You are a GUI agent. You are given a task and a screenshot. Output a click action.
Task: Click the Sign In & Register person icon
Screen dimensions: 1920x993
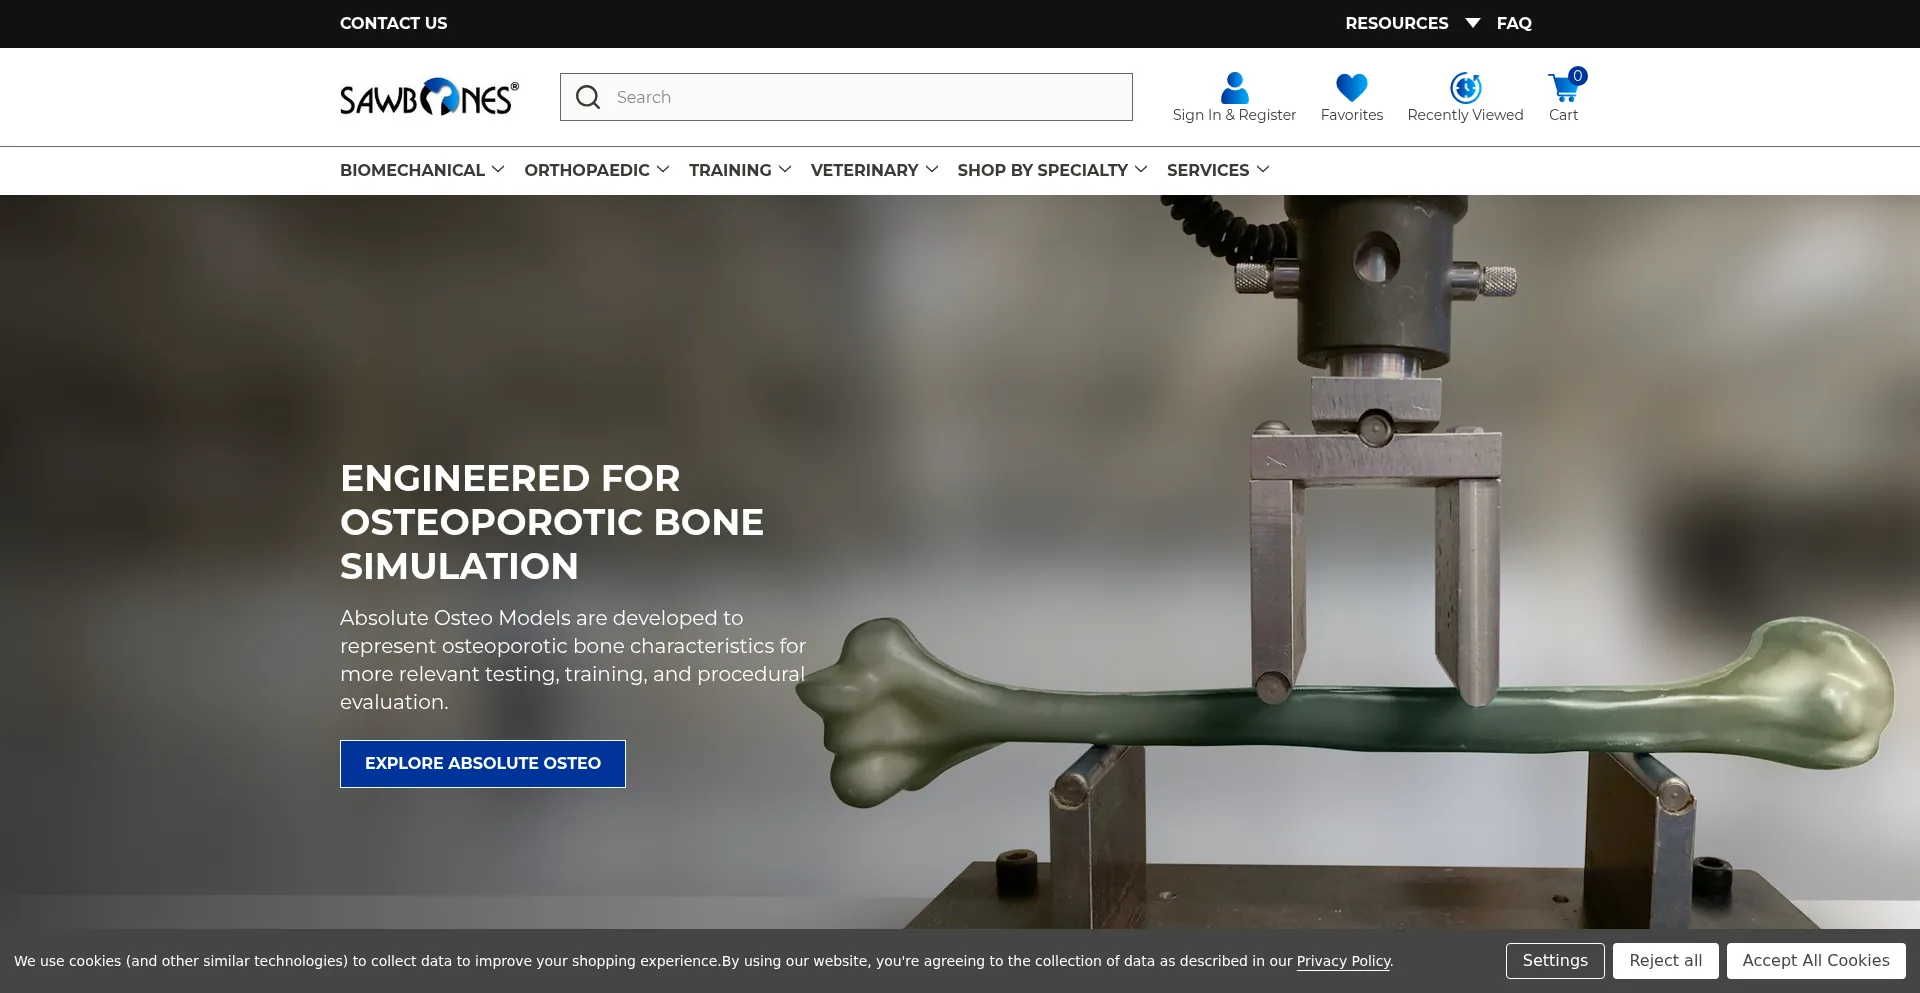(1234, 88)
